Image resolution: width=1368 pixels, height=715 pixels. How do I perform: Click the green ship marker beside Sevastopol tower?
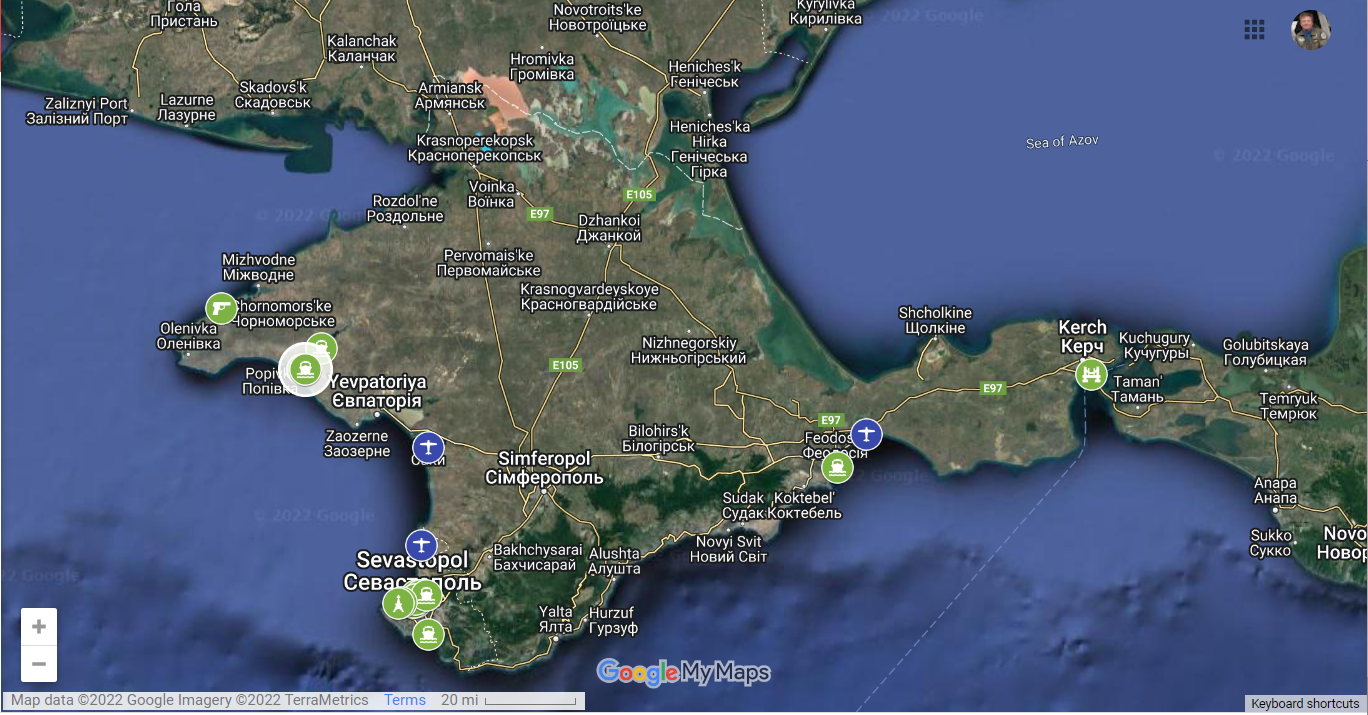pyautogui.click(x=427, y=596)
